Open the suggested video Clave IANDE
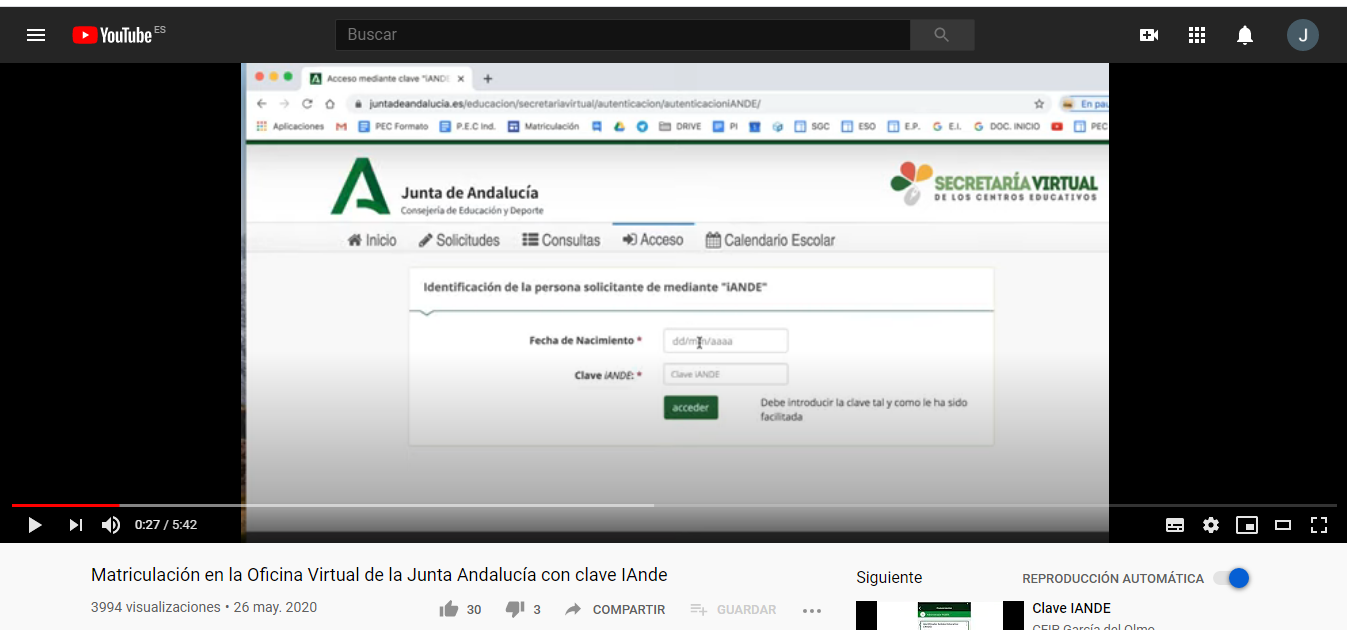 click(x=1071, y=608)
